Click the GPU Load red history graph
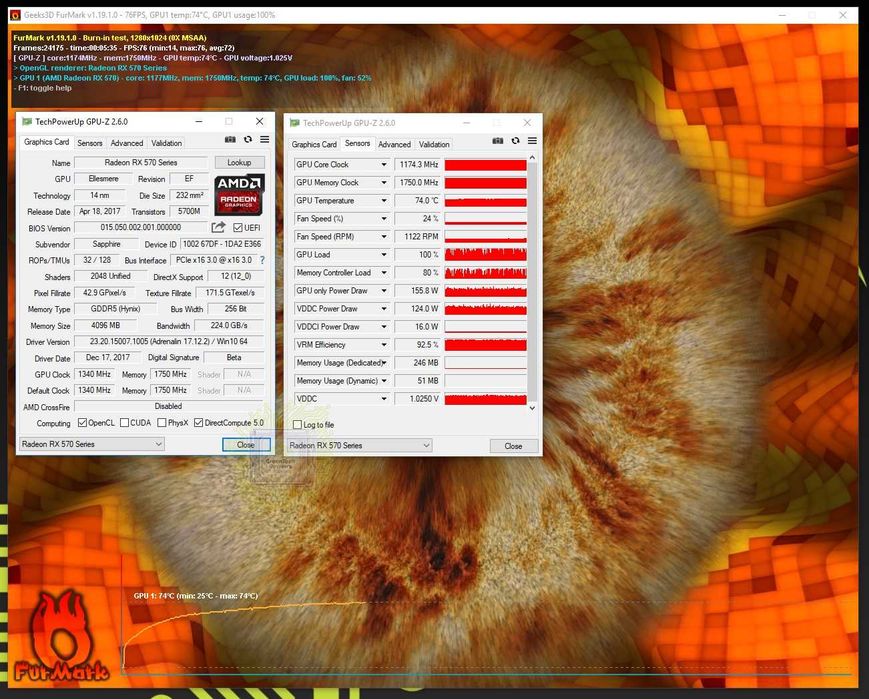The width and height of the screenshot is (869, 699). pos(485,254)
